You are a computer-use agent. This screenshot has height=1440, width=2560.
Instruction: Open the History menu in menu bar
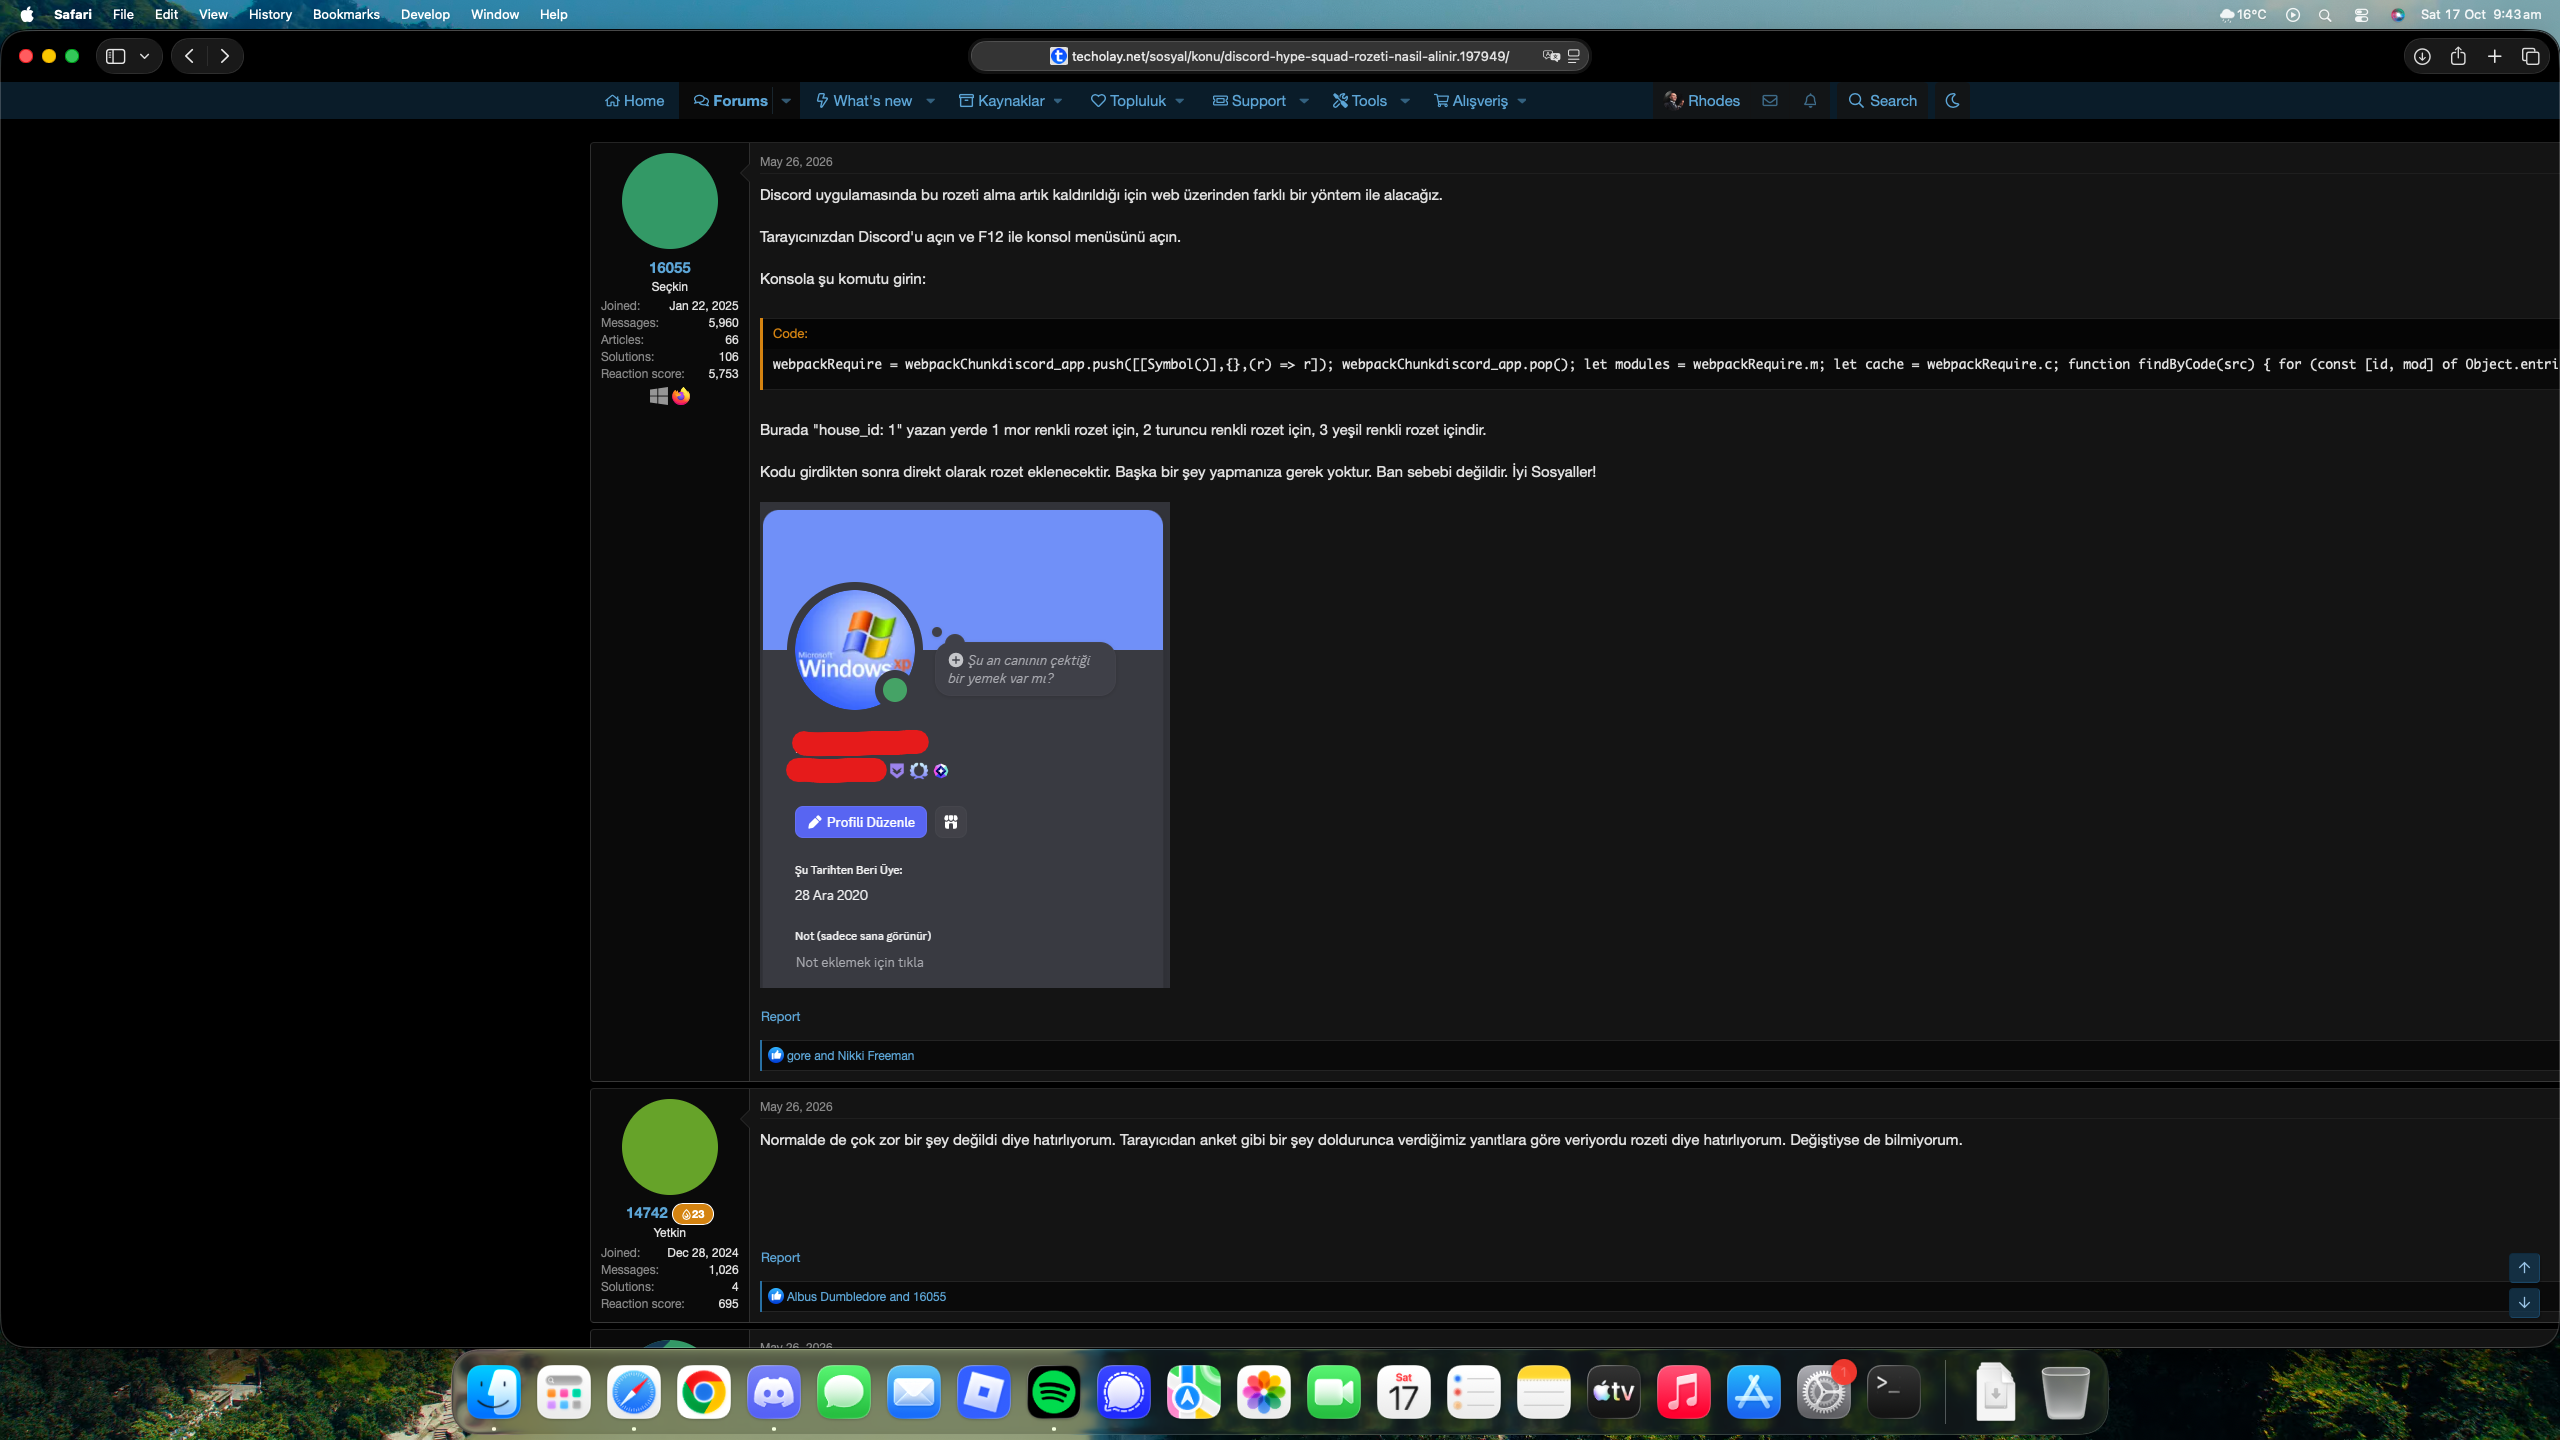270,14
